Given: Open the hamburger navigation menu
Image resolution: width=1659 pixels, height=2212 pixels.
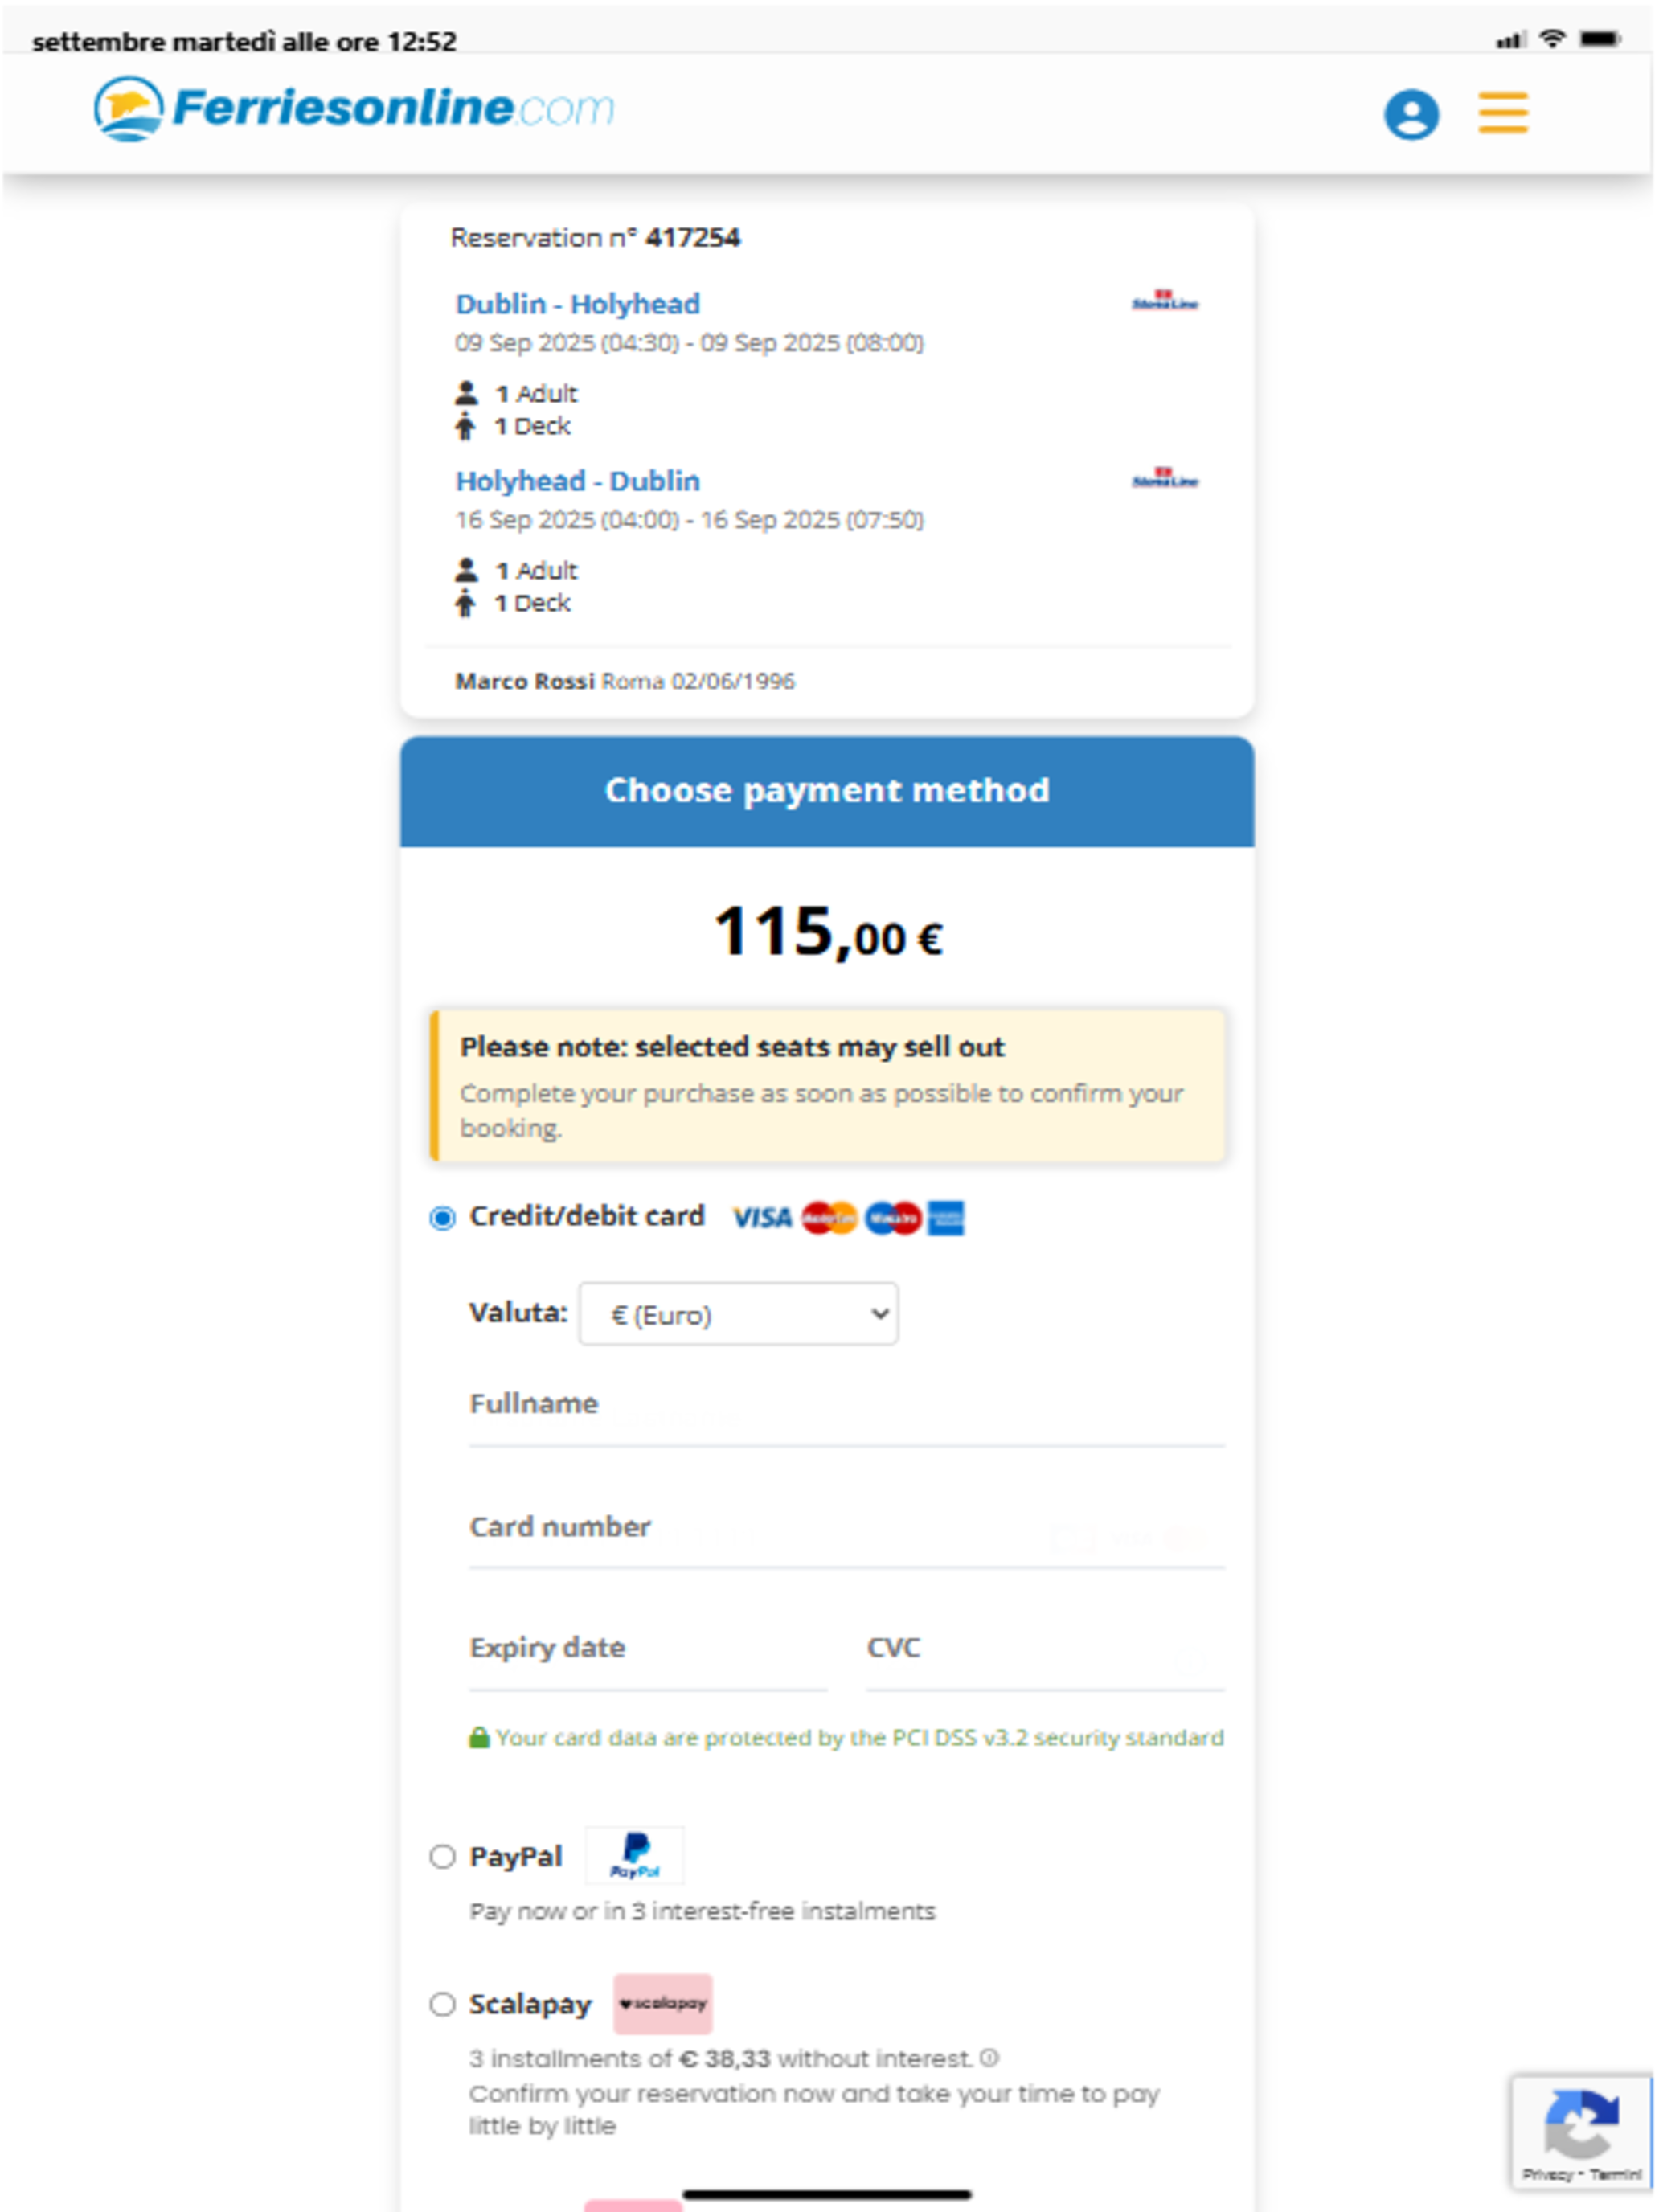Looking at the screenshot, I should (1502, 113).
